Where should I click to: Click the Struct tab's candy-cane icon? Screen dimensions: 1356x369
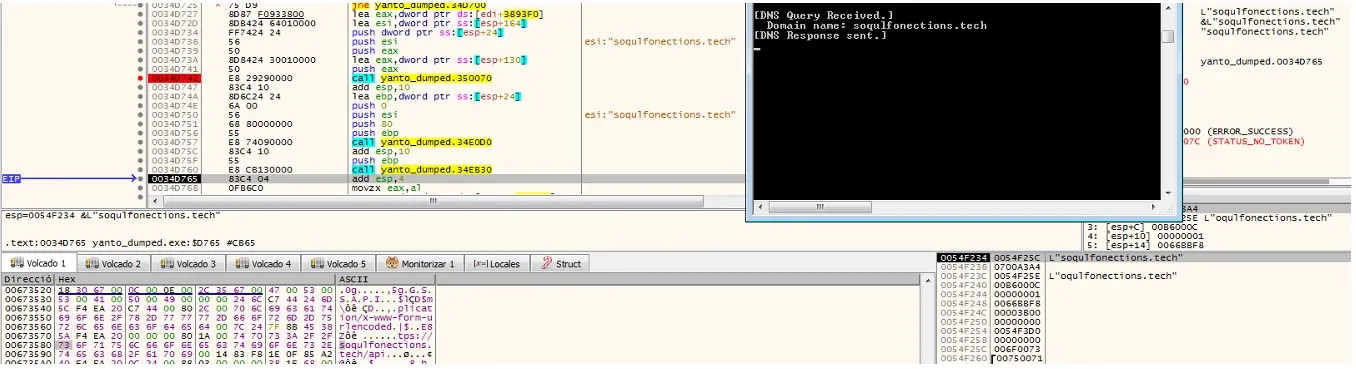(x=546, y=263)
